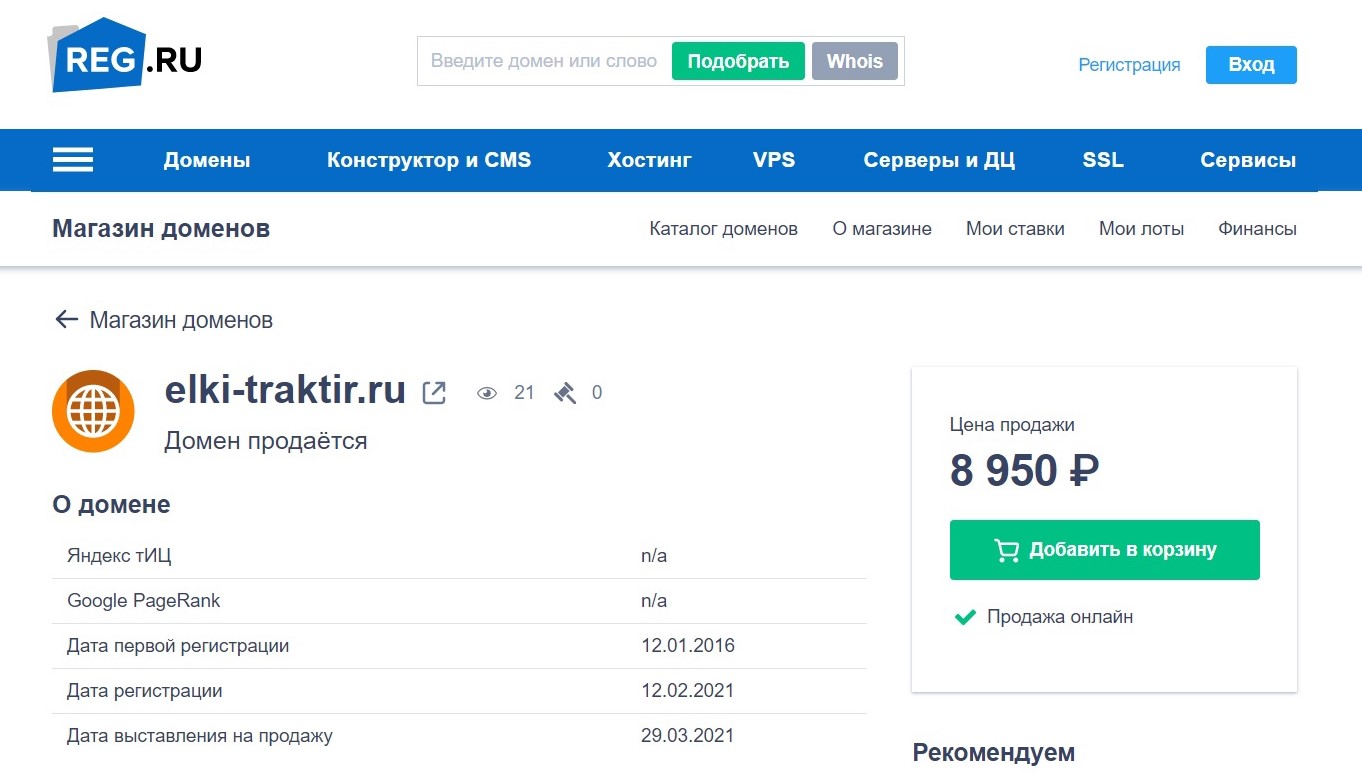Open the Регистрация link
The image size is (1362, 774).
(1128, 64)
